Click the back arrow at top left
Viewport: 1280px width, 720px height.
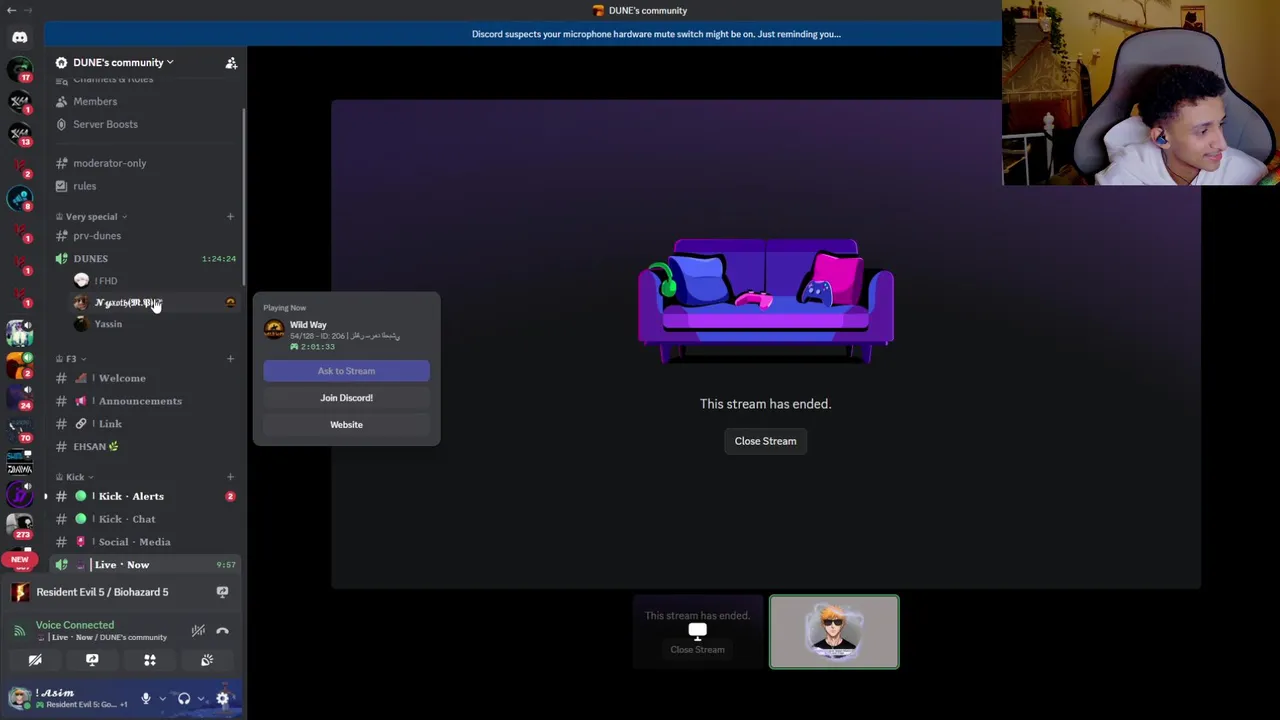(11, 10)
